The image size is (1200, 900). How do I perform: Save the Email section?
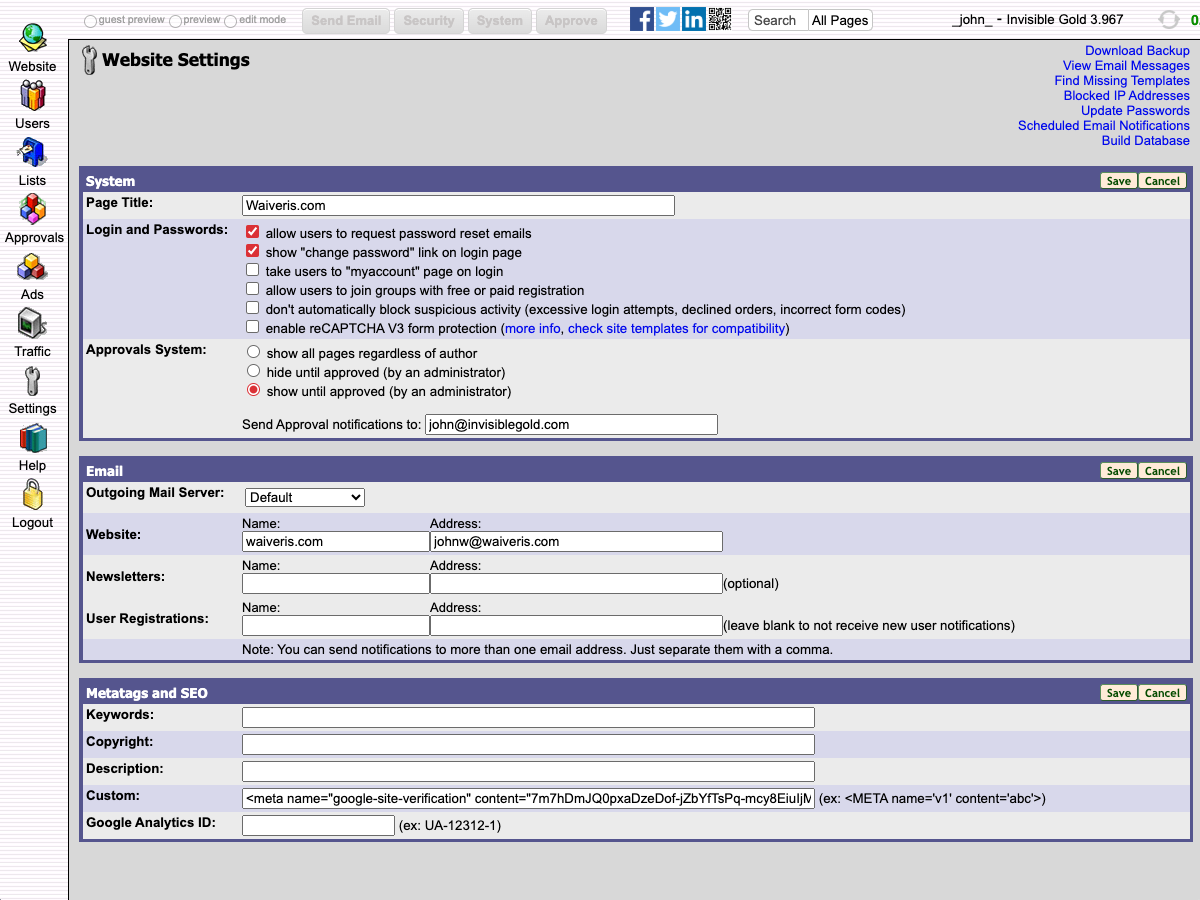(1119, 471)
